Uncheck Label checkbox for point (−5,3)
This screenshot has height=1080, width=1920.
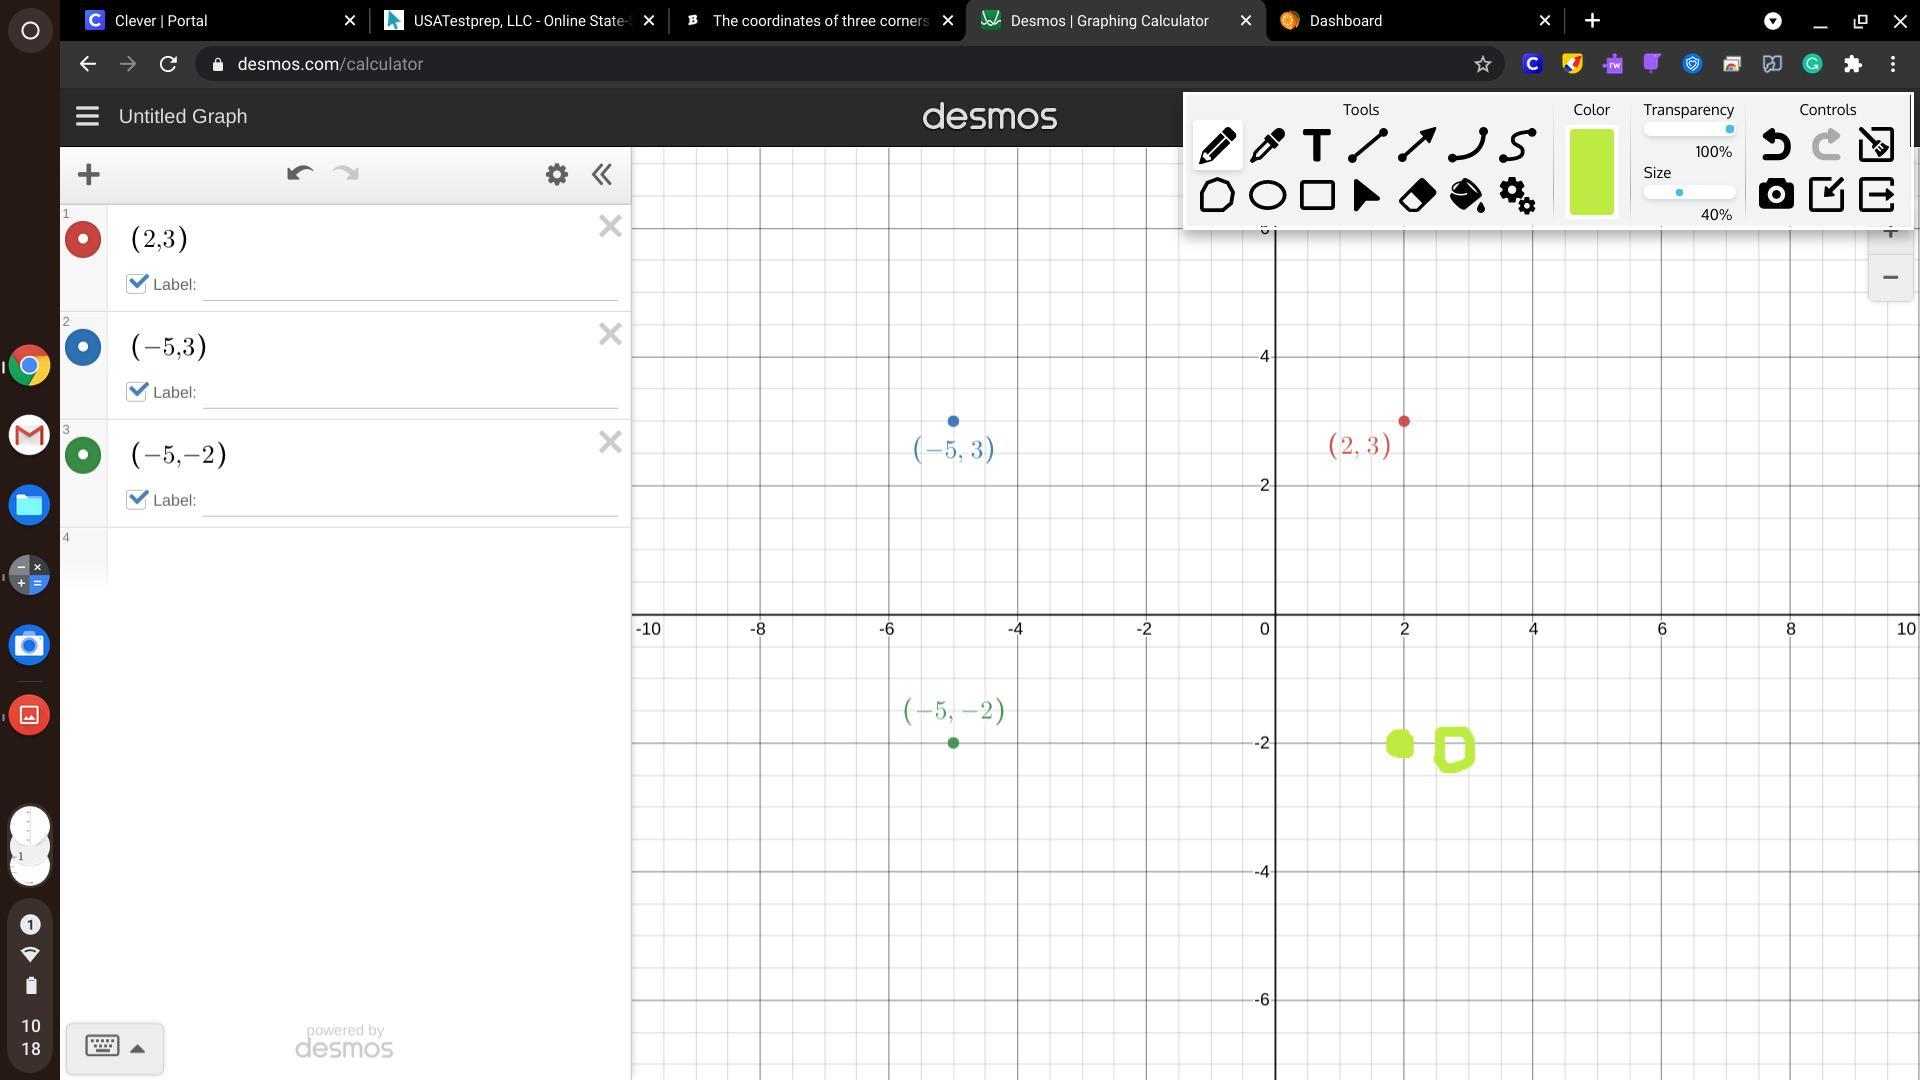click(x=138, y=391)
